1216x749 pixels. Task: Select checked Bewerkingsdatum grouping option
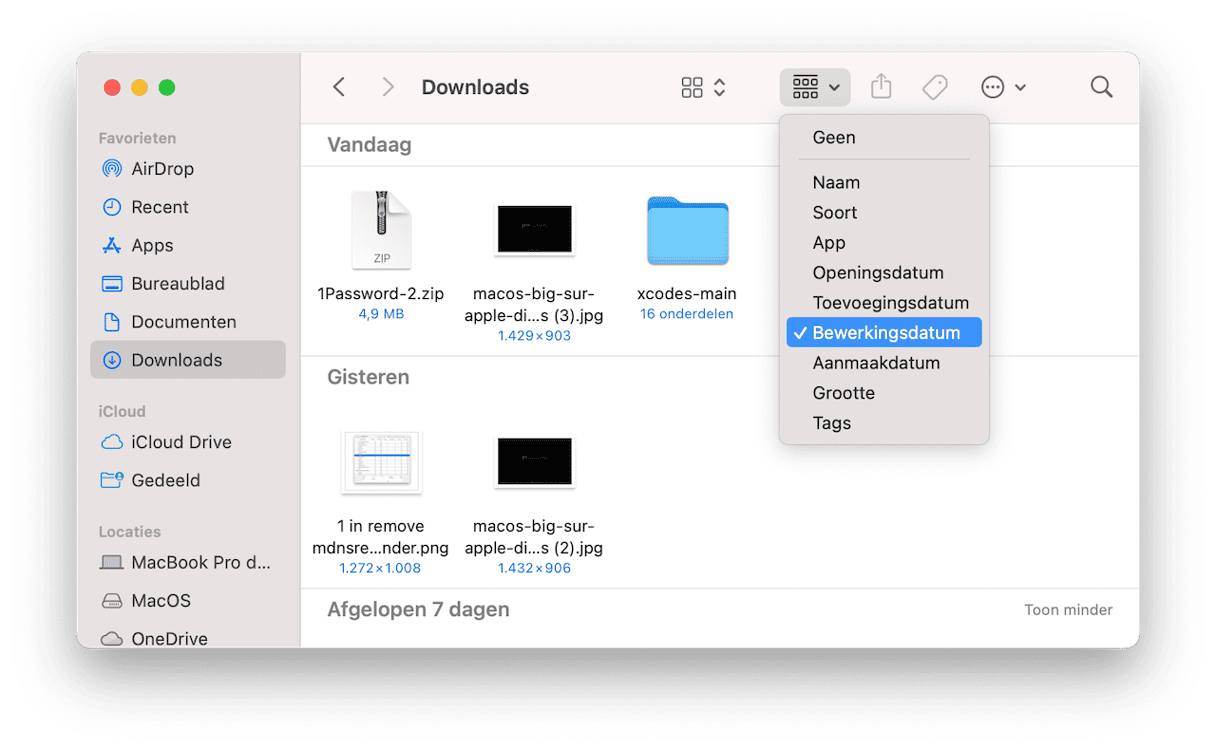tap(884, 333)
